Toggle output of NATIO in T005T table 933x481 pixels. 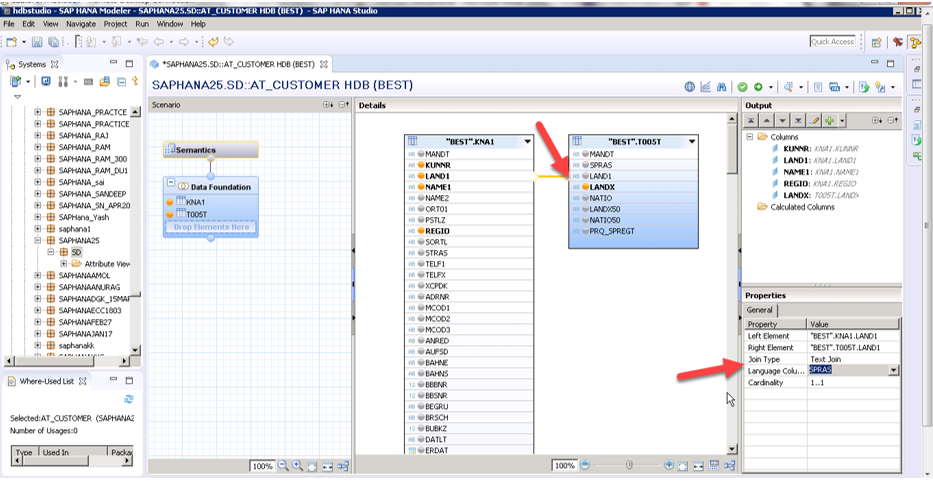click(x=585, y=198)
